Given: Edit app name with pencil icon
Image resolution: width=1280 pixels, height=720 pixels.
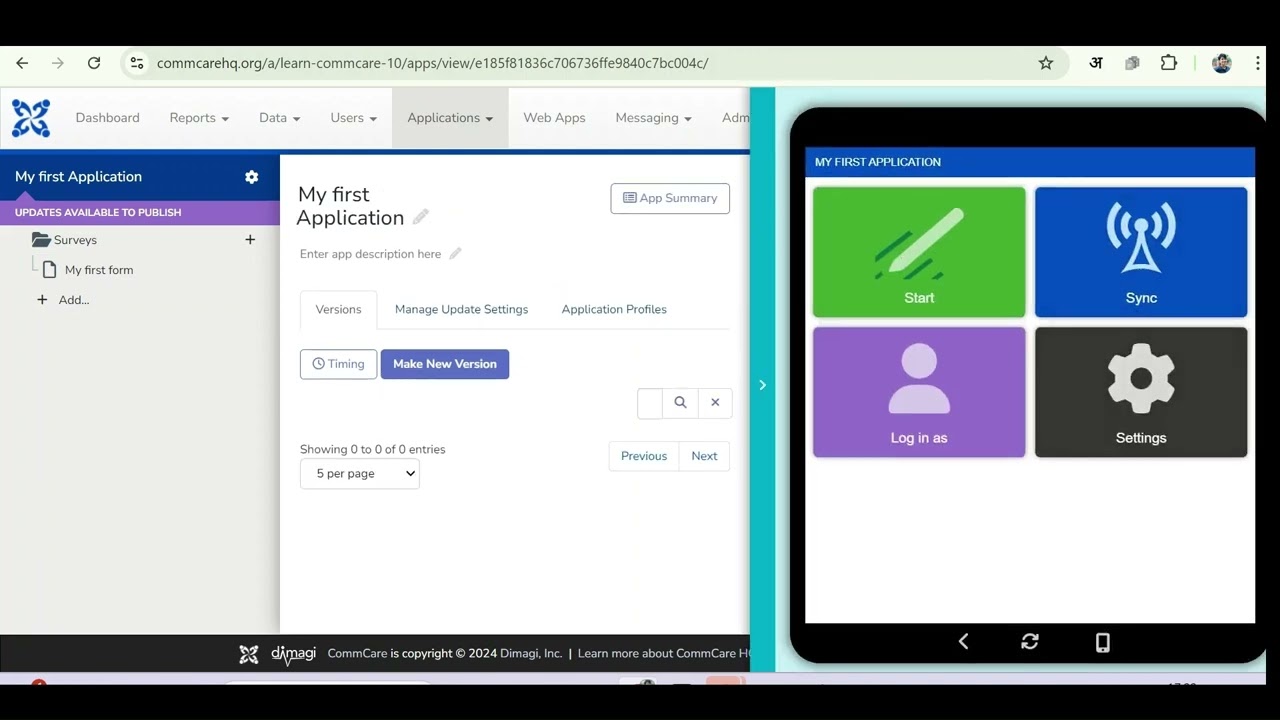Looking at the screenshot, I should click(x=421, y=217).
